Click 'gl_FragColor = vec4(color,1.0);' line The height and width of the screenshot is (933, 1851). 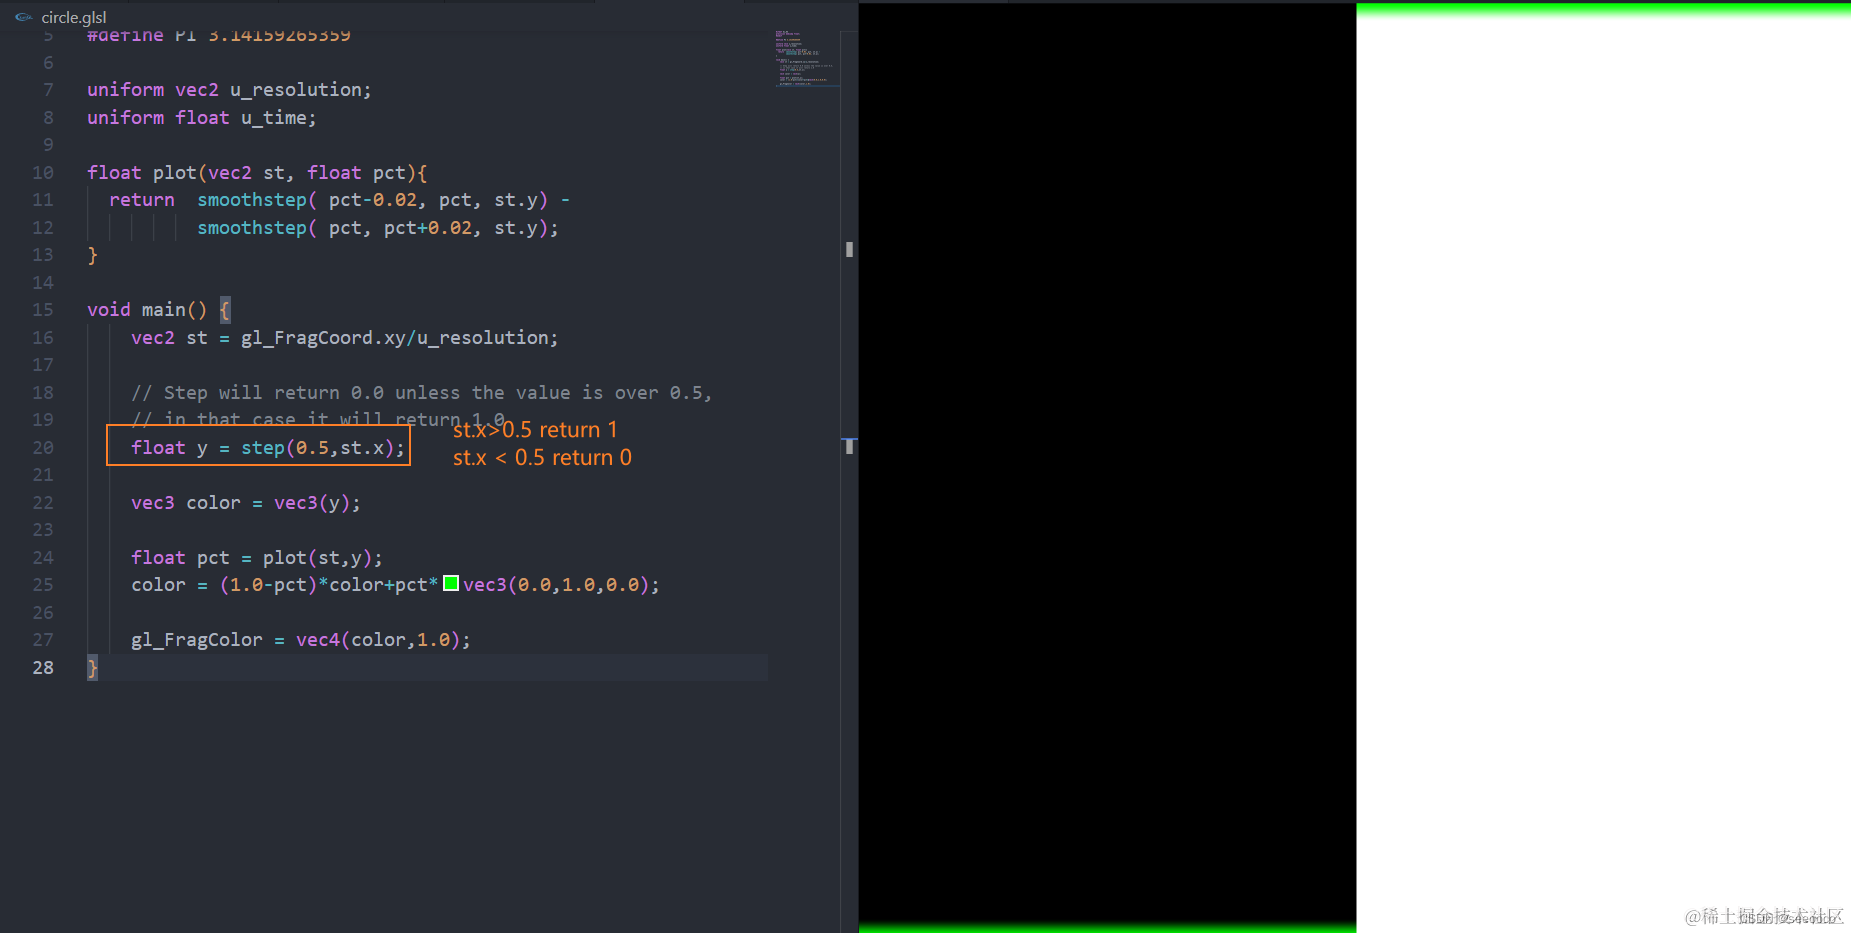pos(301,640)
